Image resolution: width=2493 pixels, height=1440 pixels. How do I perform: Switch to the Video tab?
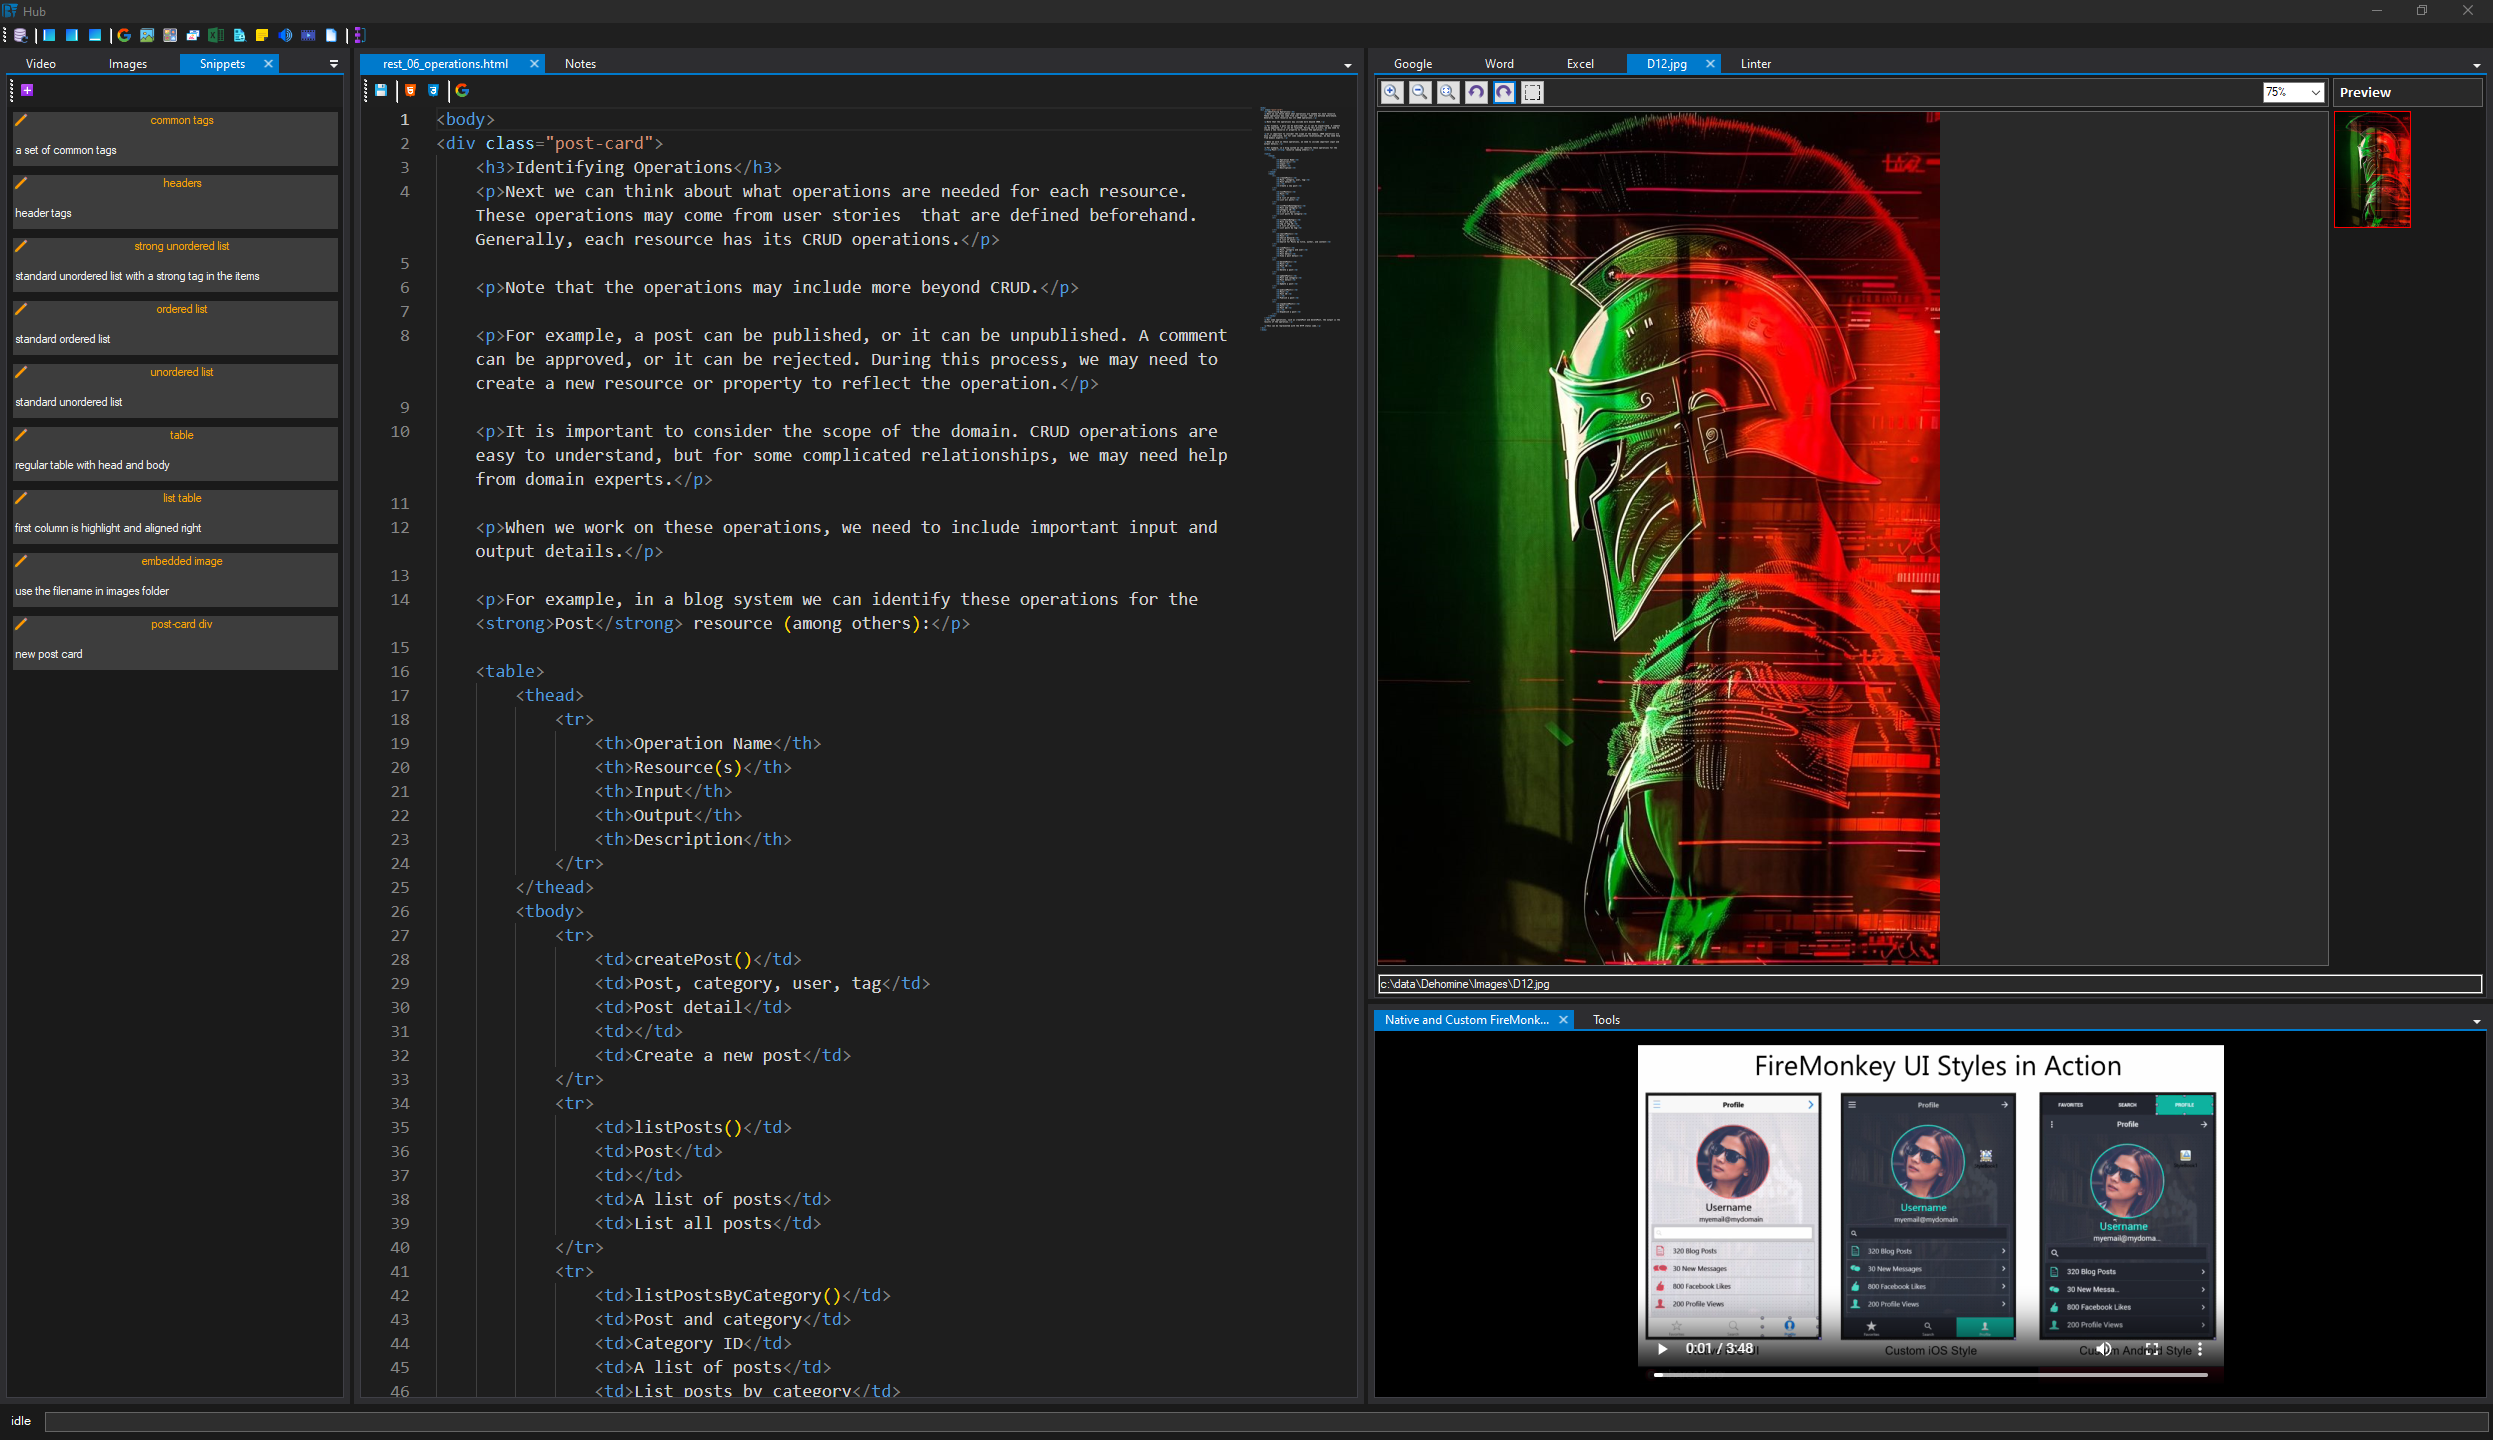pos(41,64)
